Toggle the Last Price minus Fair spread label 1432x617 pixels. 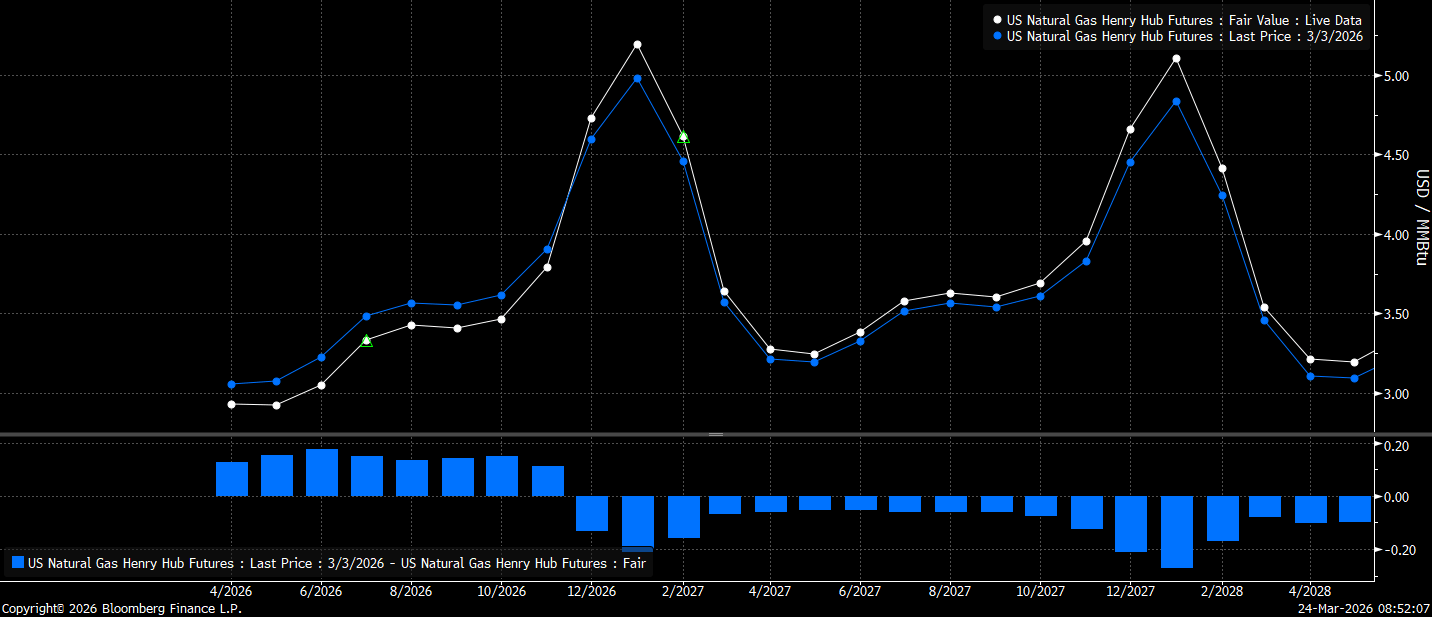coord(337,563)
